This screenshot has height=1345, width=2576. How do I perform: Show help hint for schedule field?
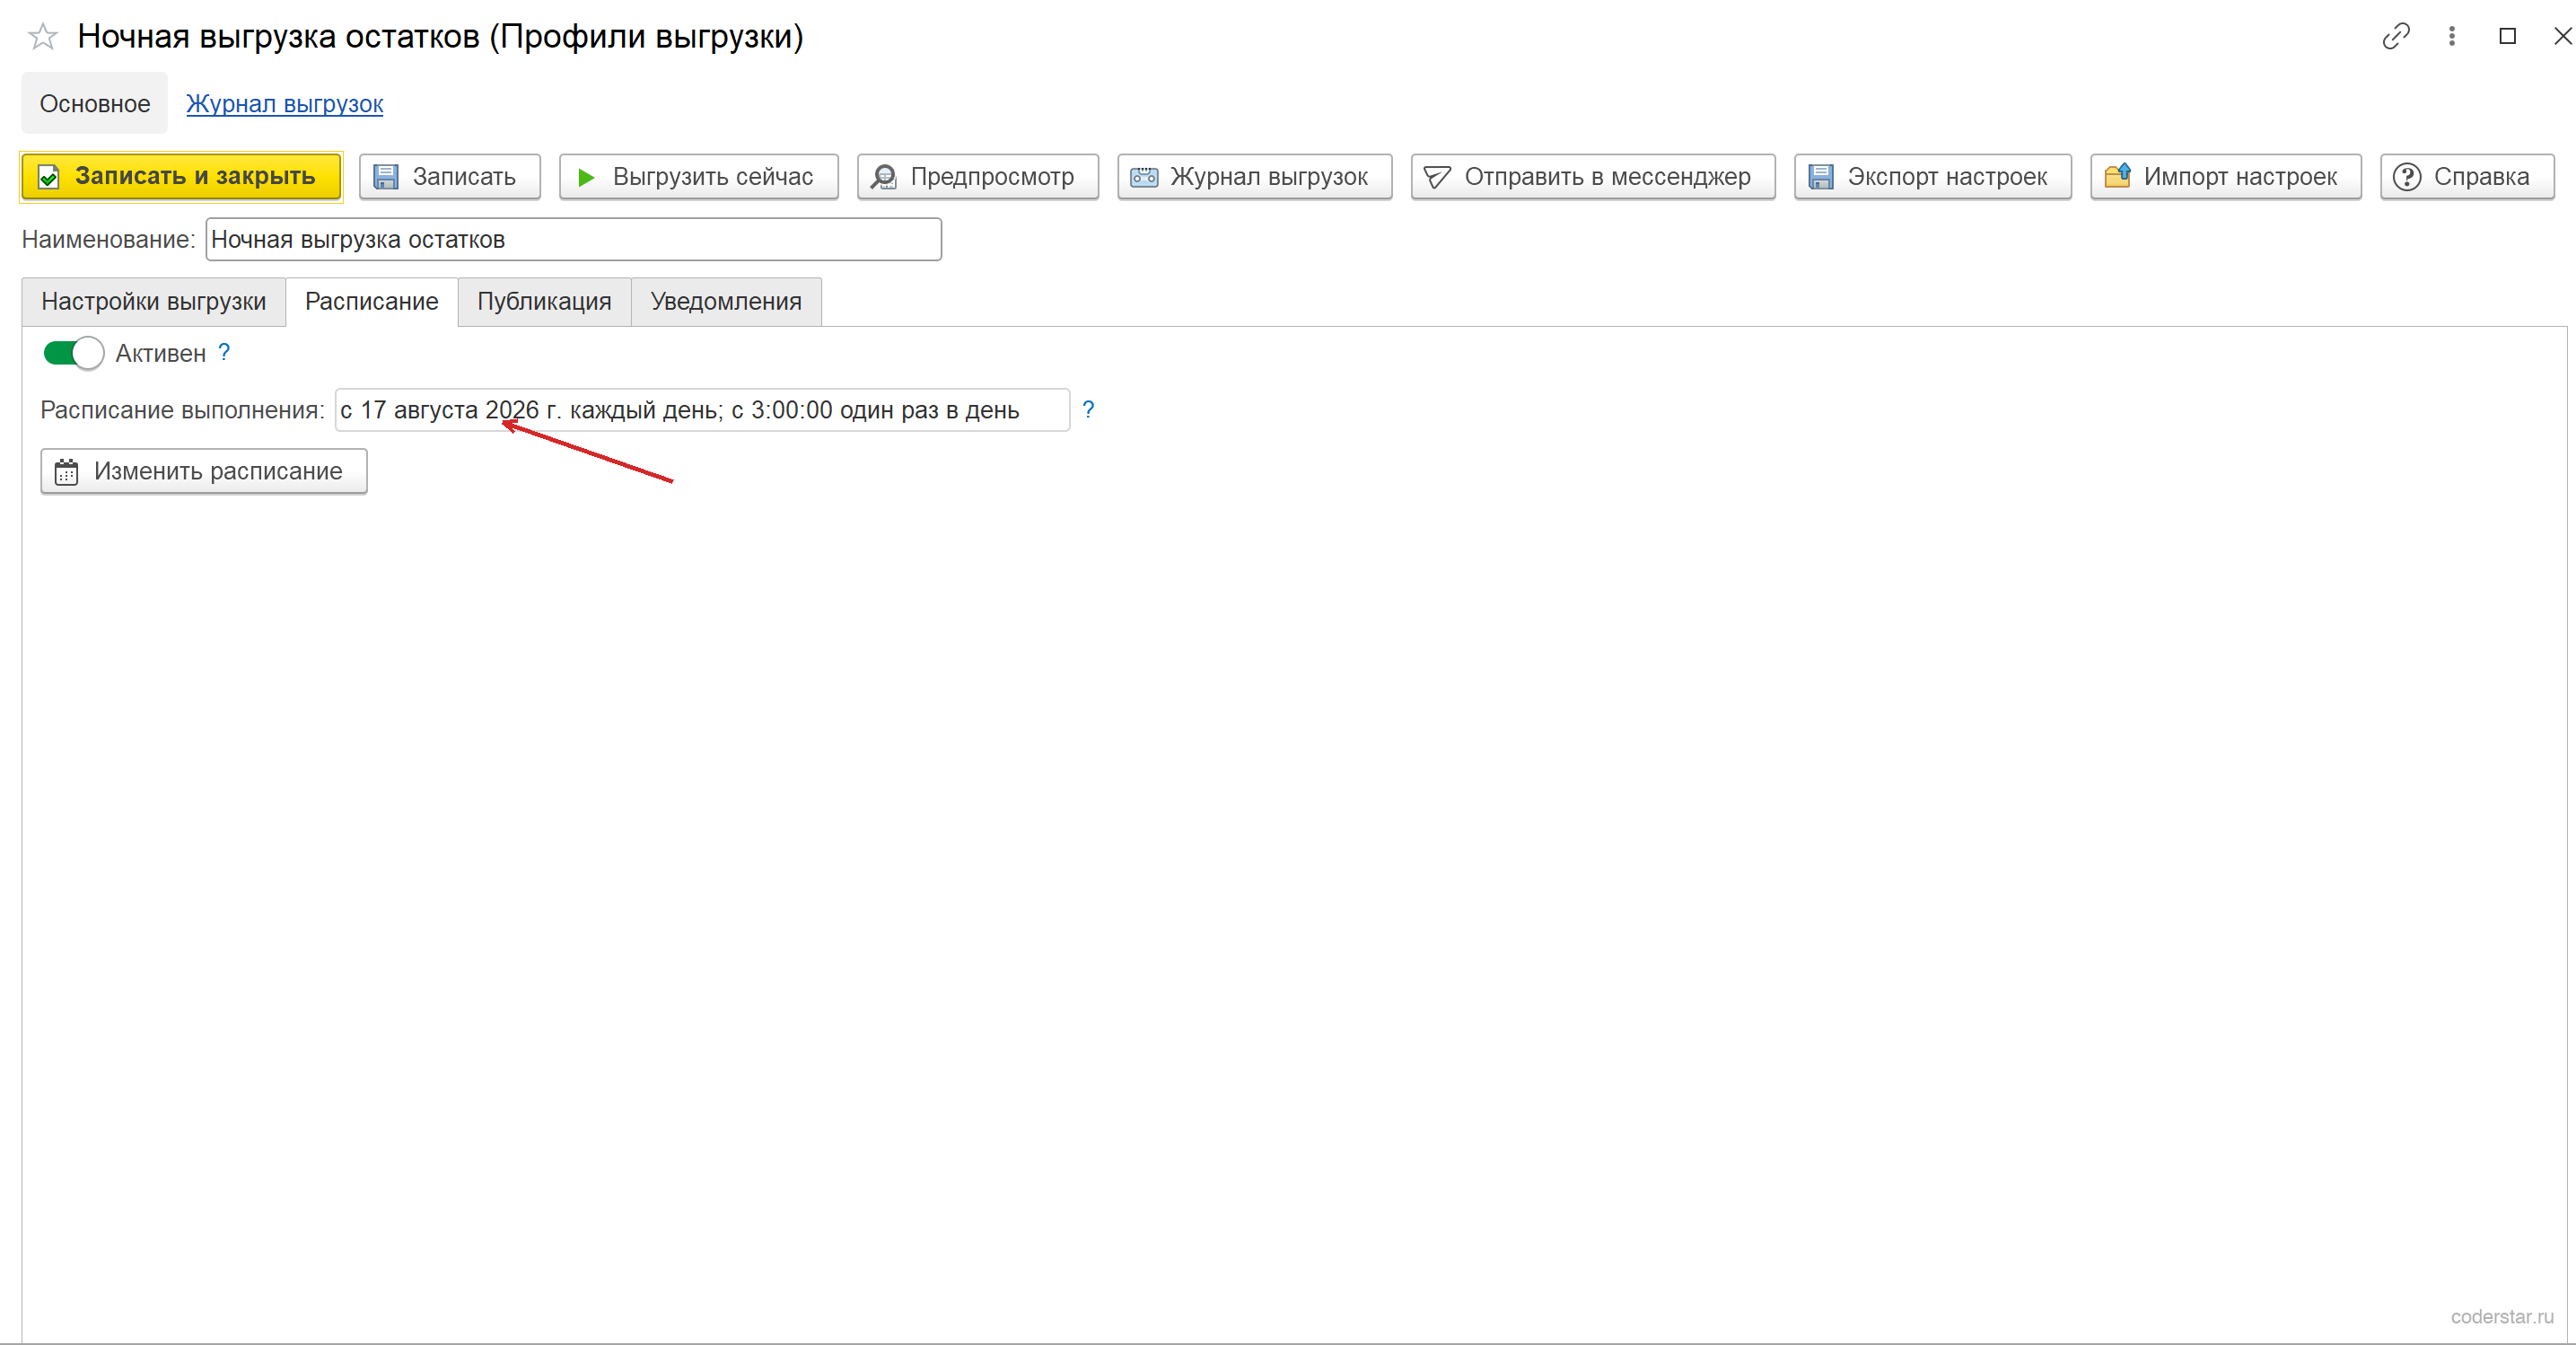pos(1088,409)
